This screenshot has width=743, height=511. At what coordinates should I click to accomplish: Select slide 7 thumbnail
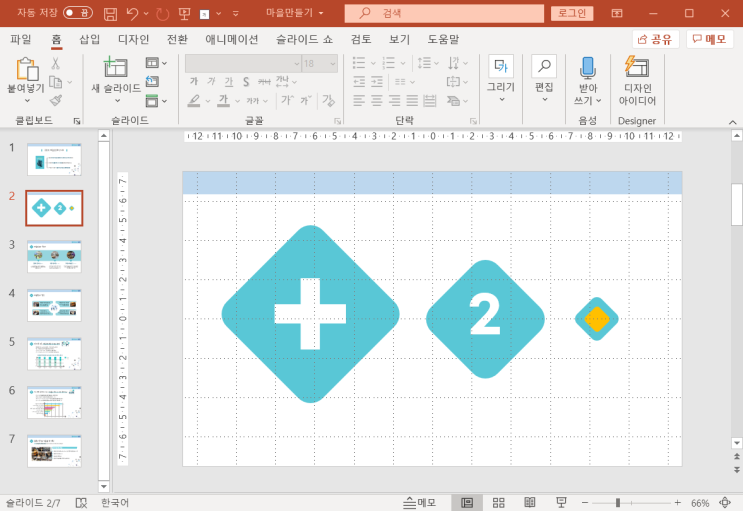54,451
